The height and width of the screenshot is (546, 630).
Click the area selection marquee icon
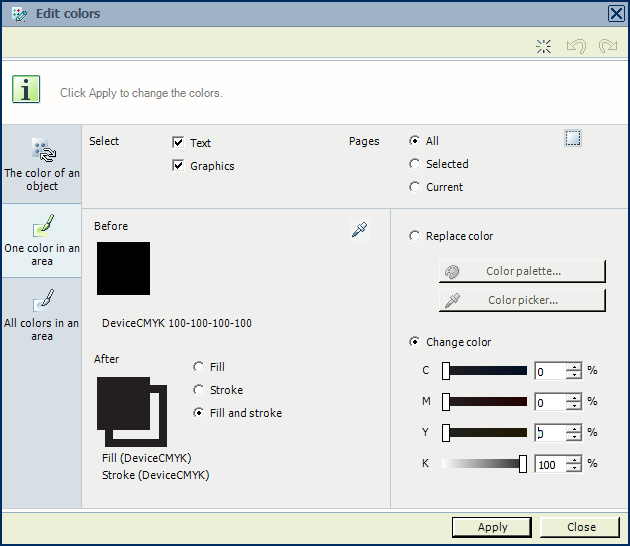(x=573, y=138)
